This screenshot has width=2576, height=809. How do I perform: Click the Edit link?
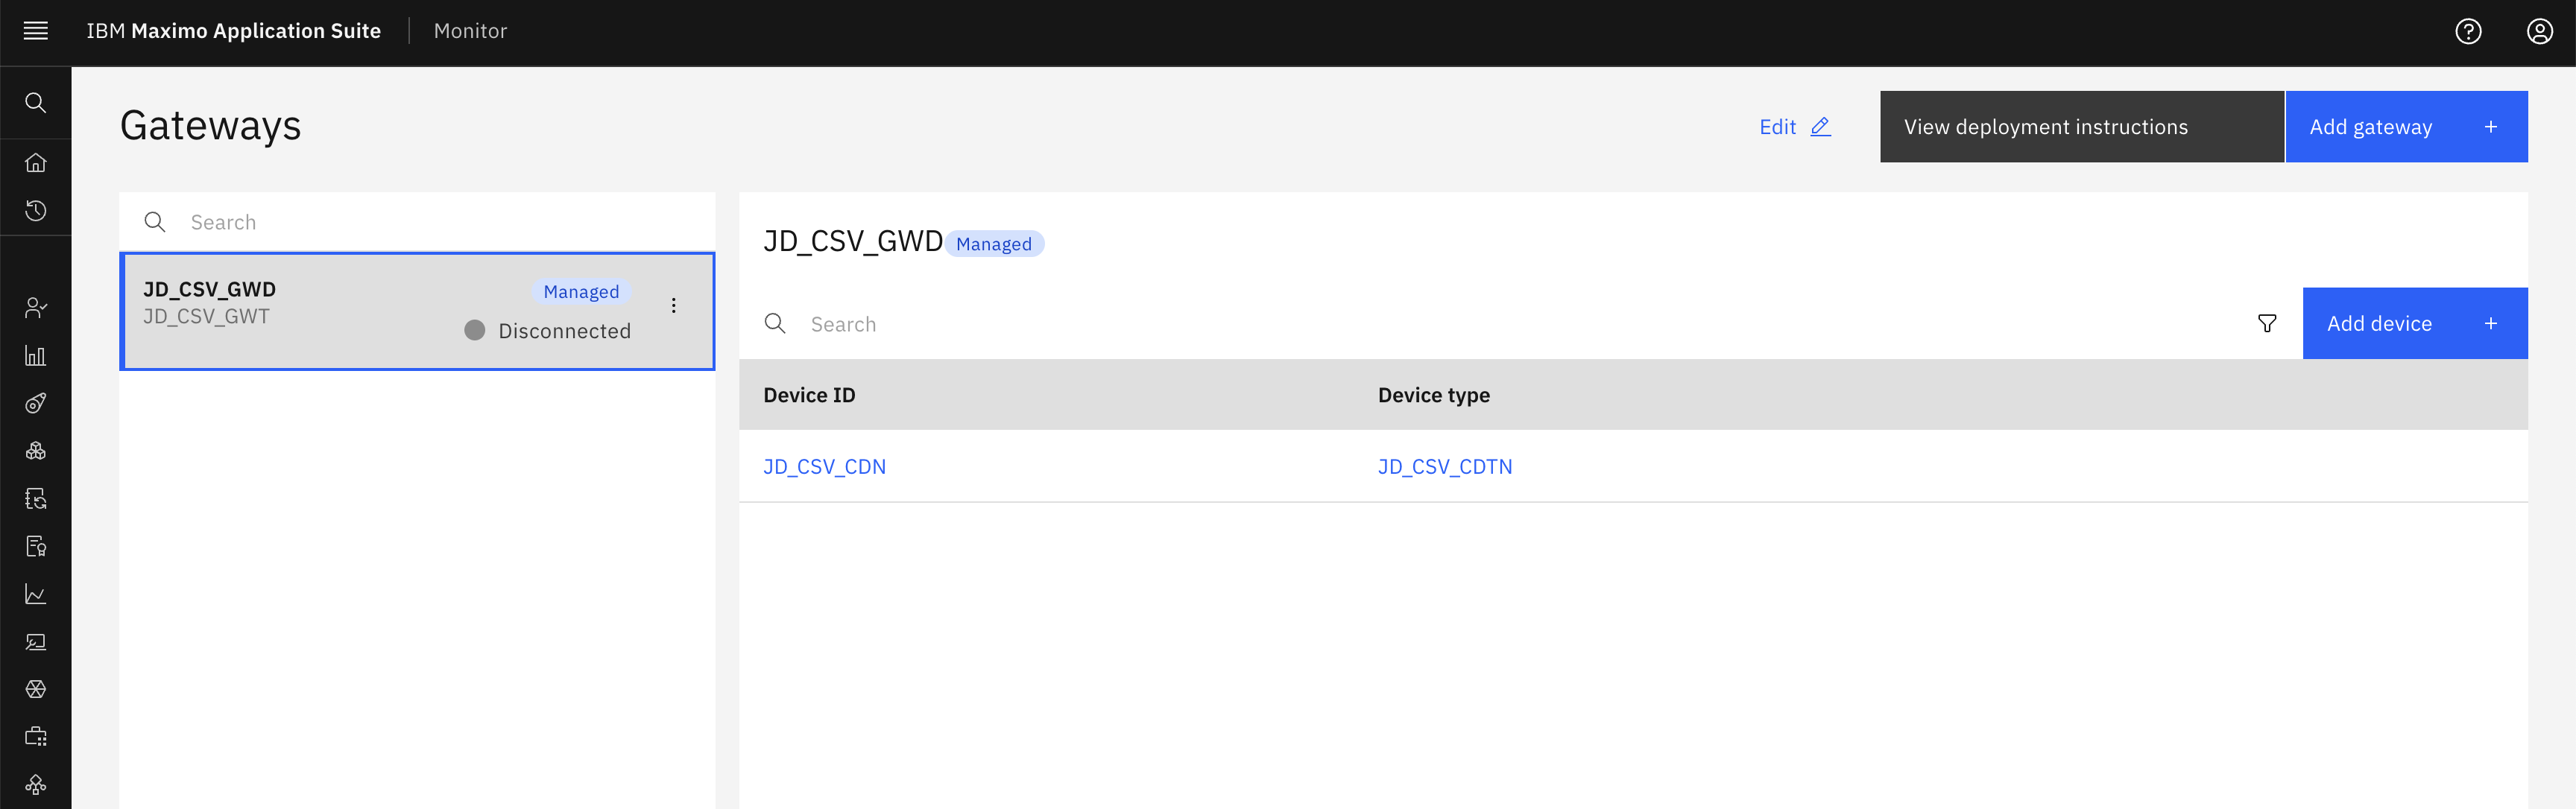point(1777,127)
